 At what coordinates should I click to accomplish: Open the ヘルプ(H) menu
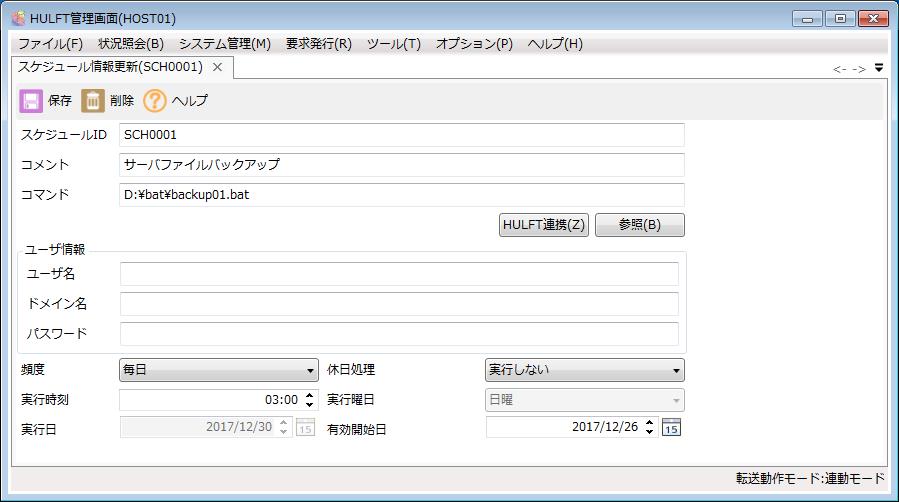[x=555, y=44]
